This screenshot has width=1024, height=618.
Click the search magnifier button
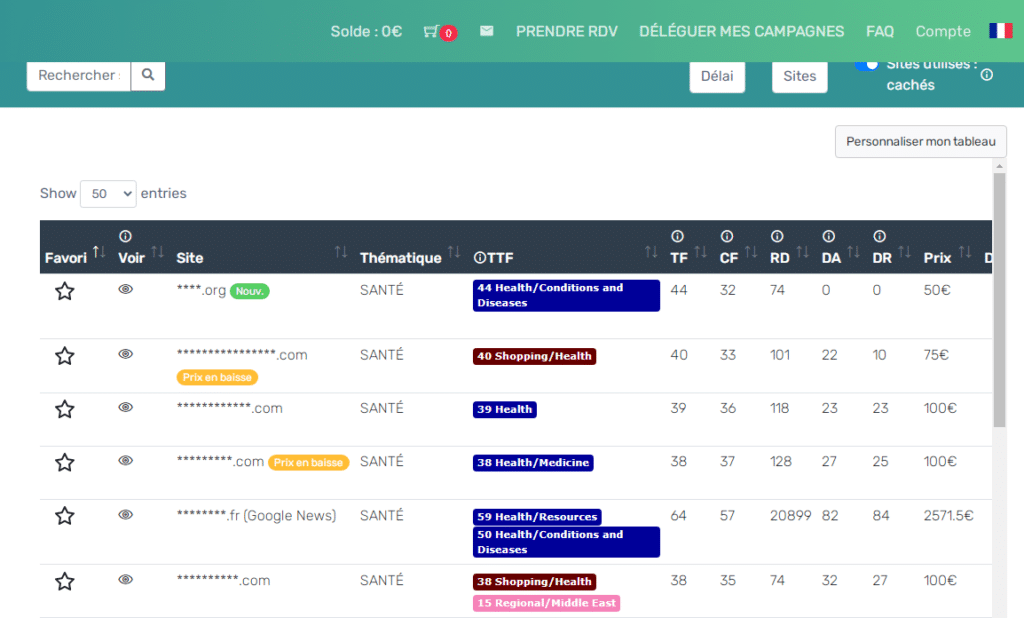coord(148,75)
